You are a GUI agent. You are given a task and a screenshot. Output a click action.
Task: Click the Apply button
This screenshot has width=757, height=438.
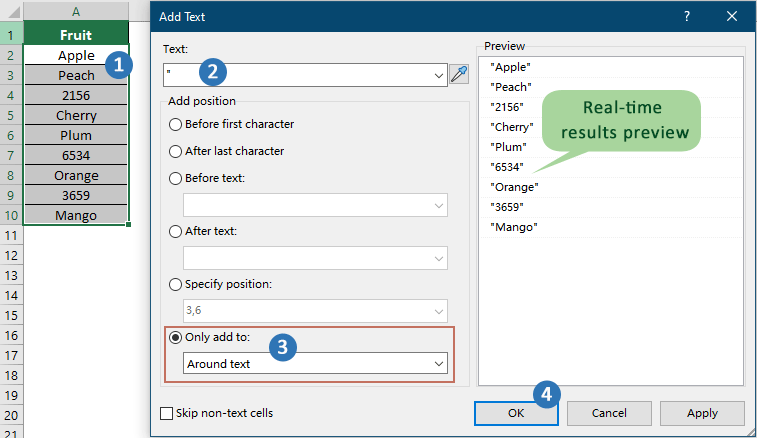coord(701,413)
